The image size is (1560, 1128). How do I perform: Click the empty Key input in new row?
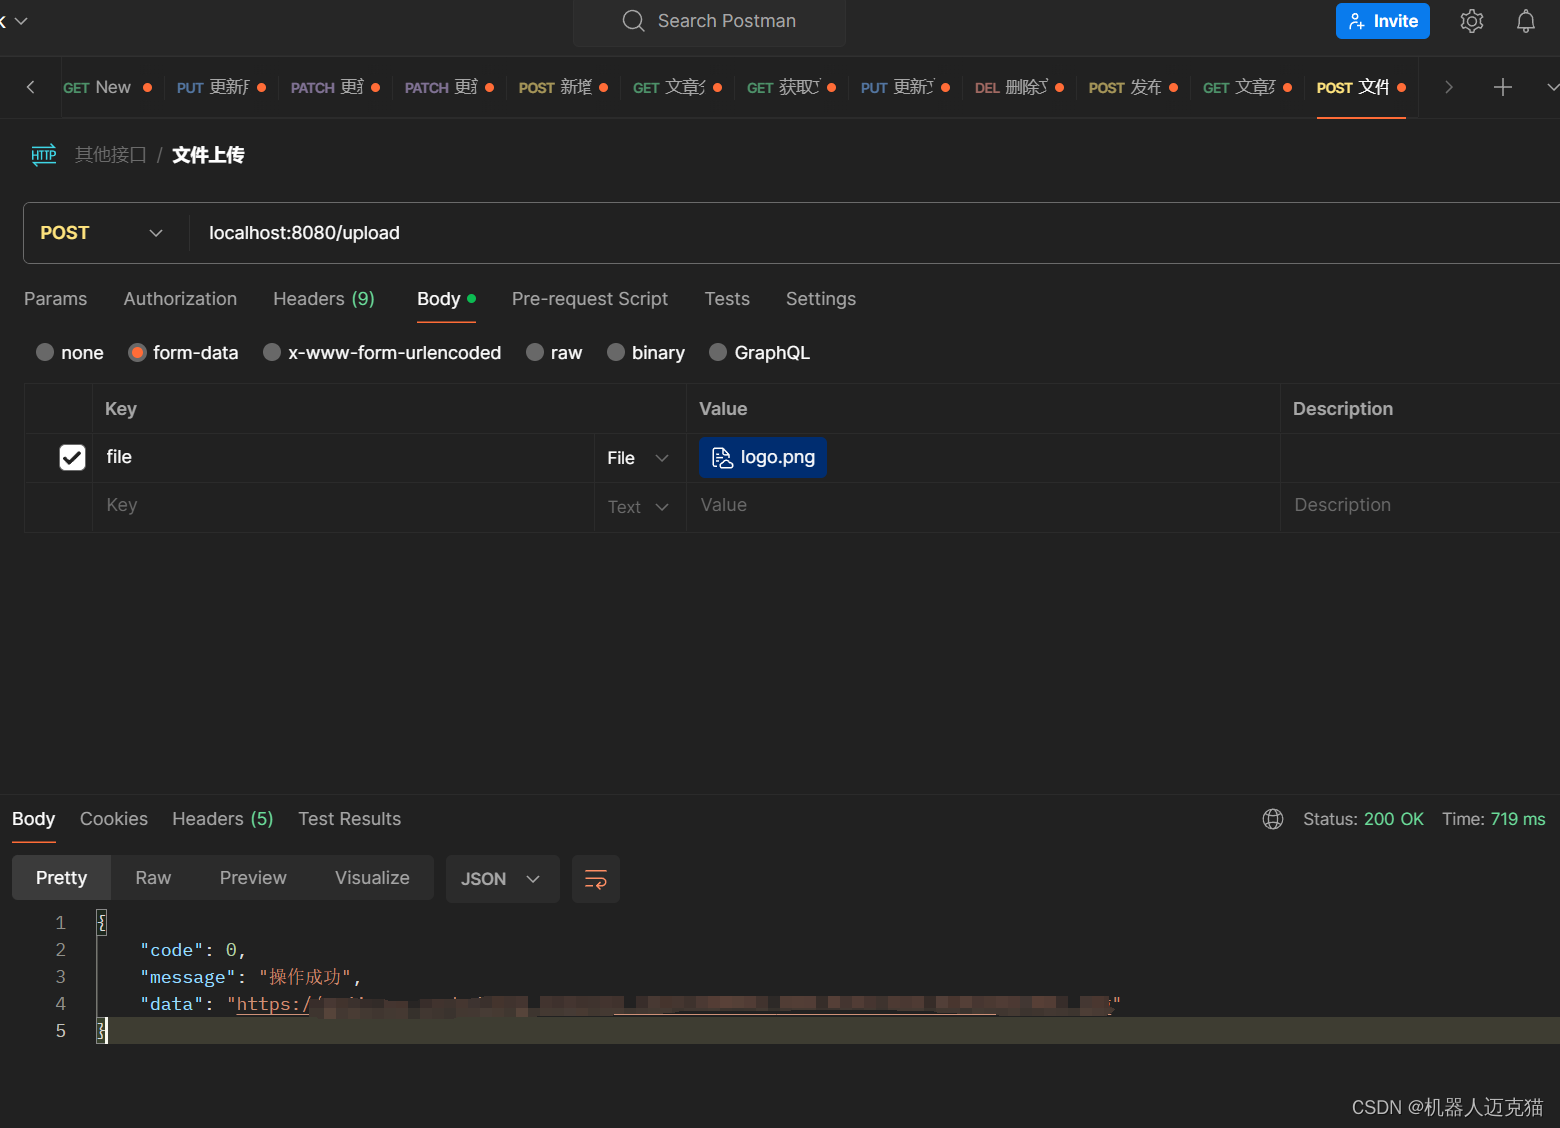pyautogui.click(x=343, y=506)
